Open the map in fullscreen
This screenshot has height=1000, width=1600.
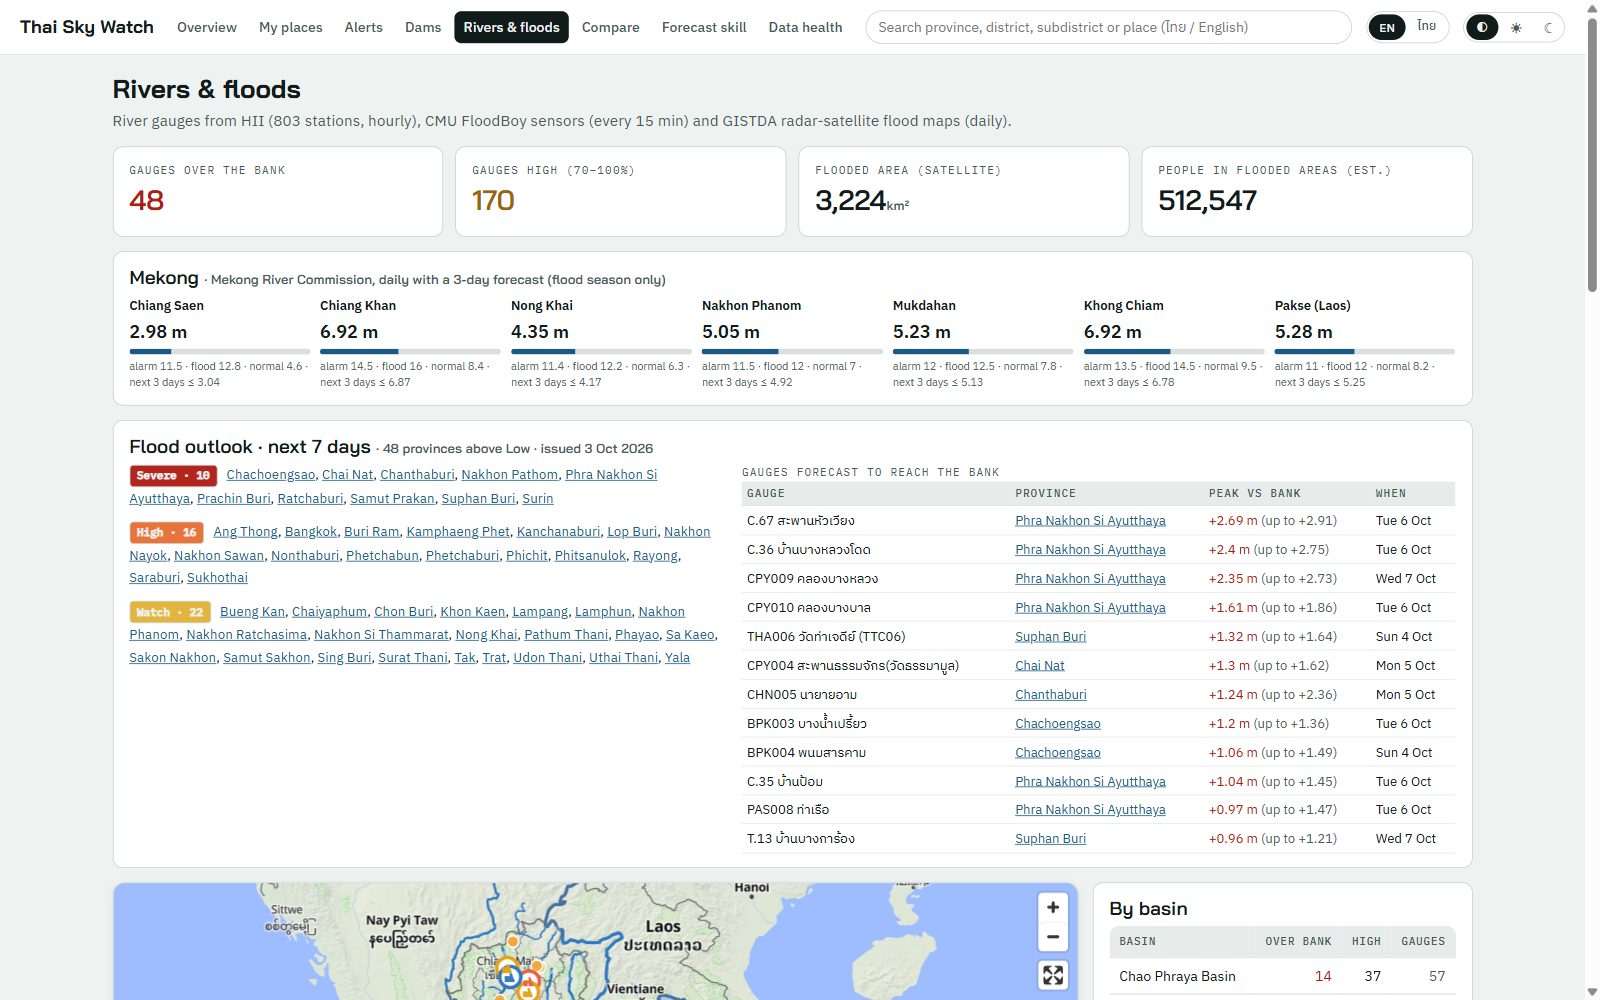pos(1053,975)
